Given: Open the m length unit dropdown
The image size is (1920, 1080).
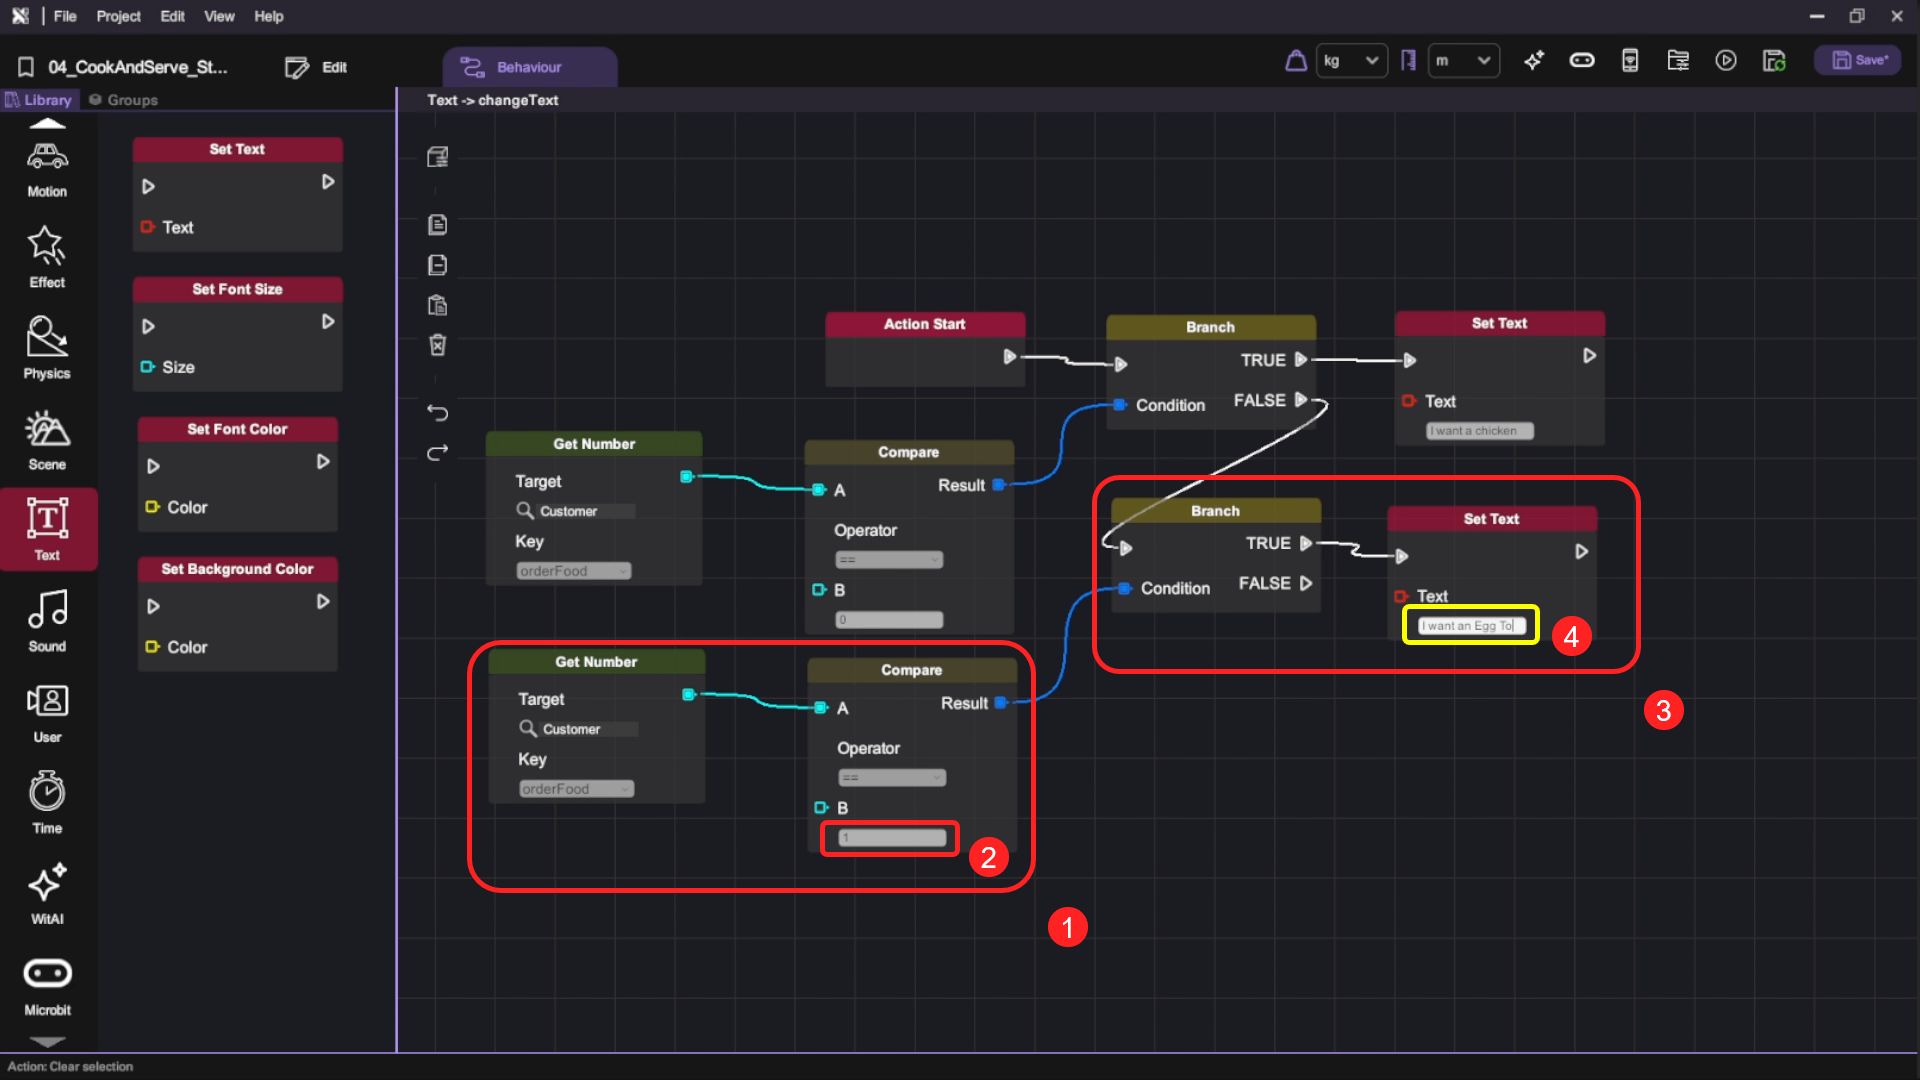Looking at the screenshot, I should tap(1463, 61).
